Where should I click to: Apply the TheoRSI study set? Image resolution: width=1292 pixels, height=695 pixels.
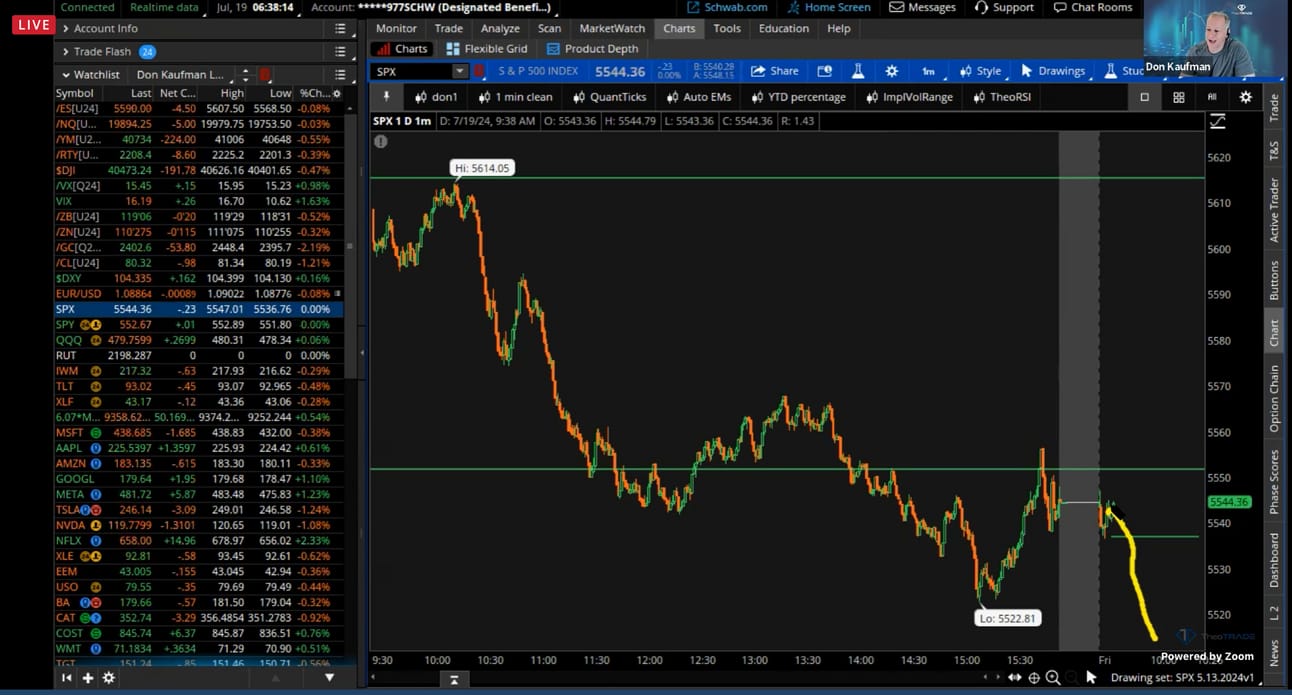(x=1003, y=97)
